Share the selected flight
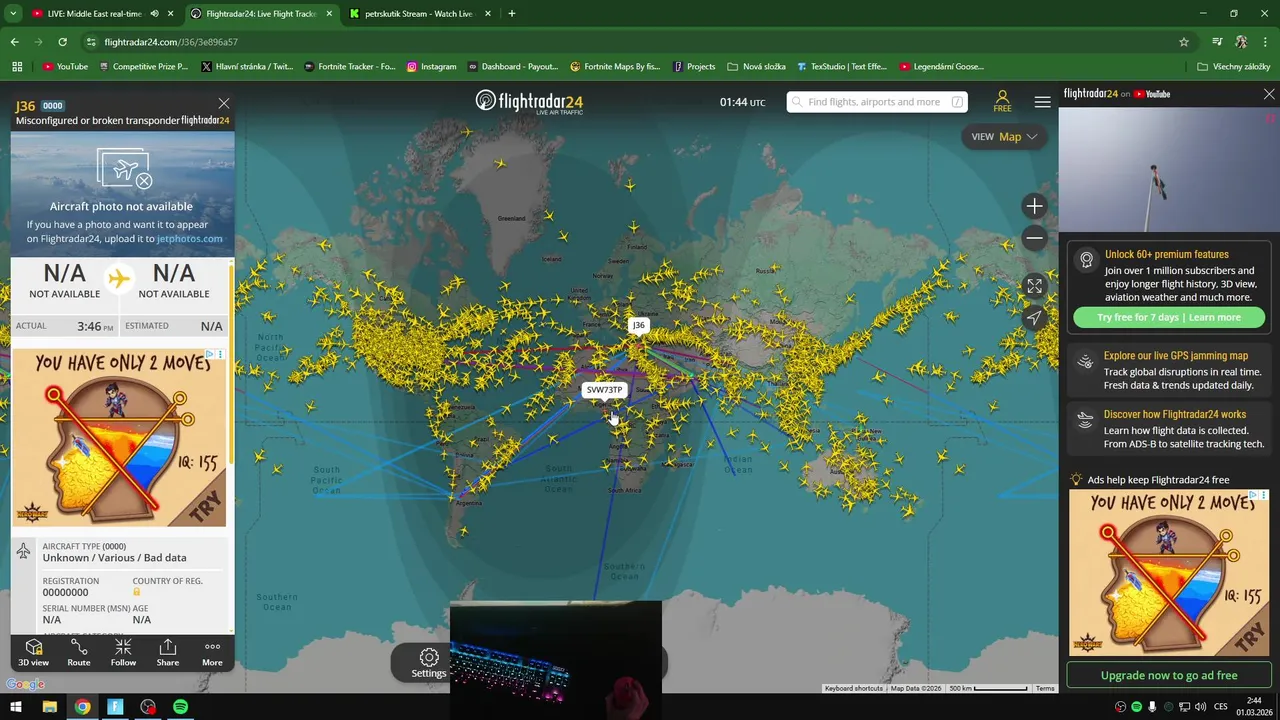 168,652
